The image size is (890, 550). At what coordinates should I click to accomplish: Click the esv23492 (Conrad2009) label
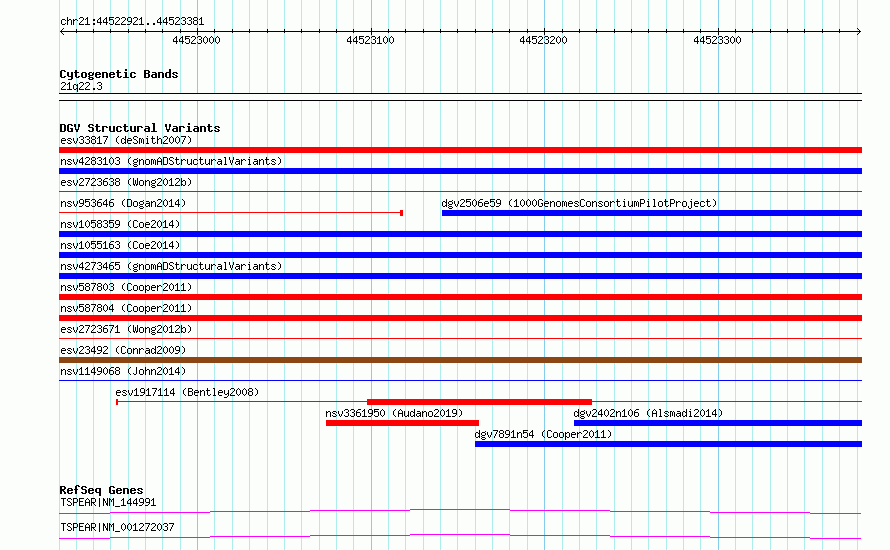click(123, 350)
